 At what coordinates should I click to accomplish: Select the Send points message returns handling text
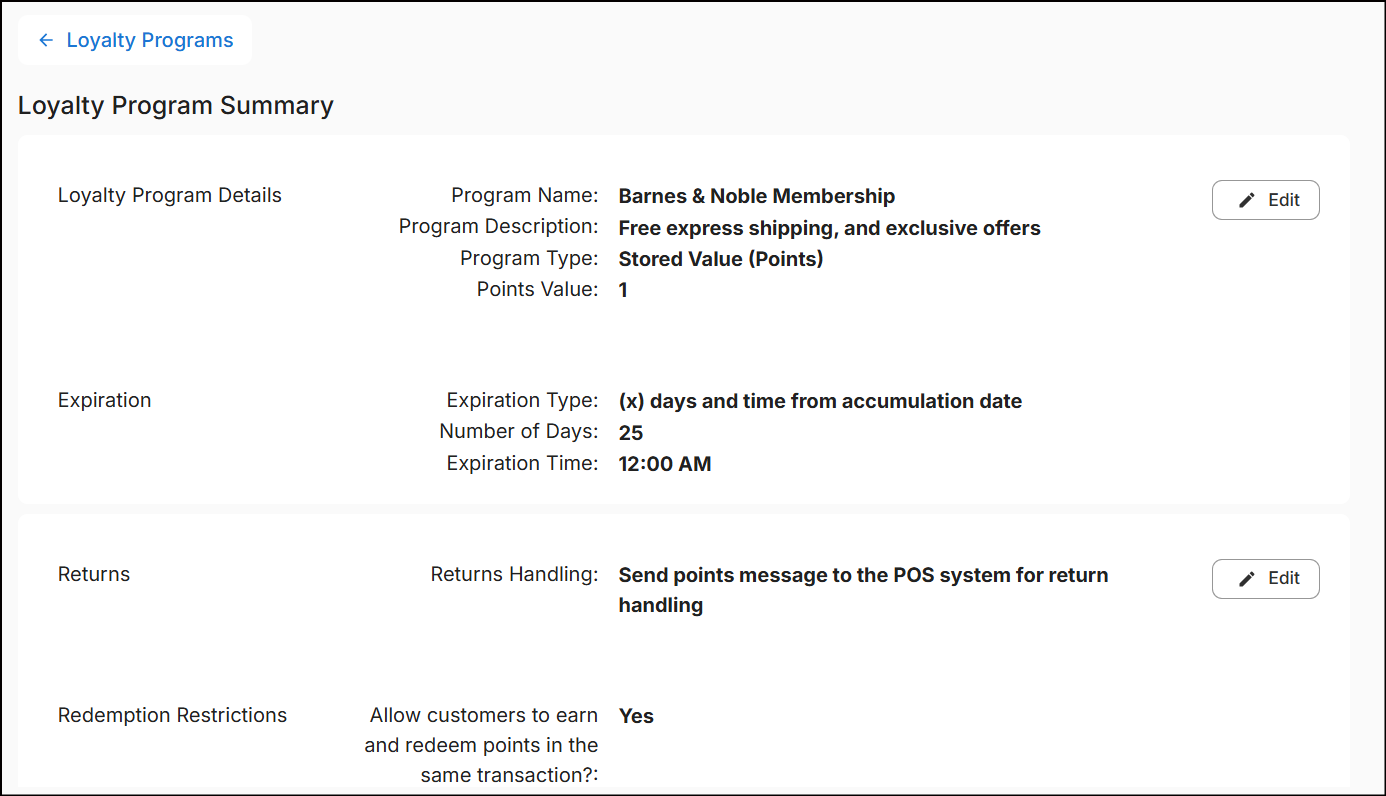tap(864, 590)
